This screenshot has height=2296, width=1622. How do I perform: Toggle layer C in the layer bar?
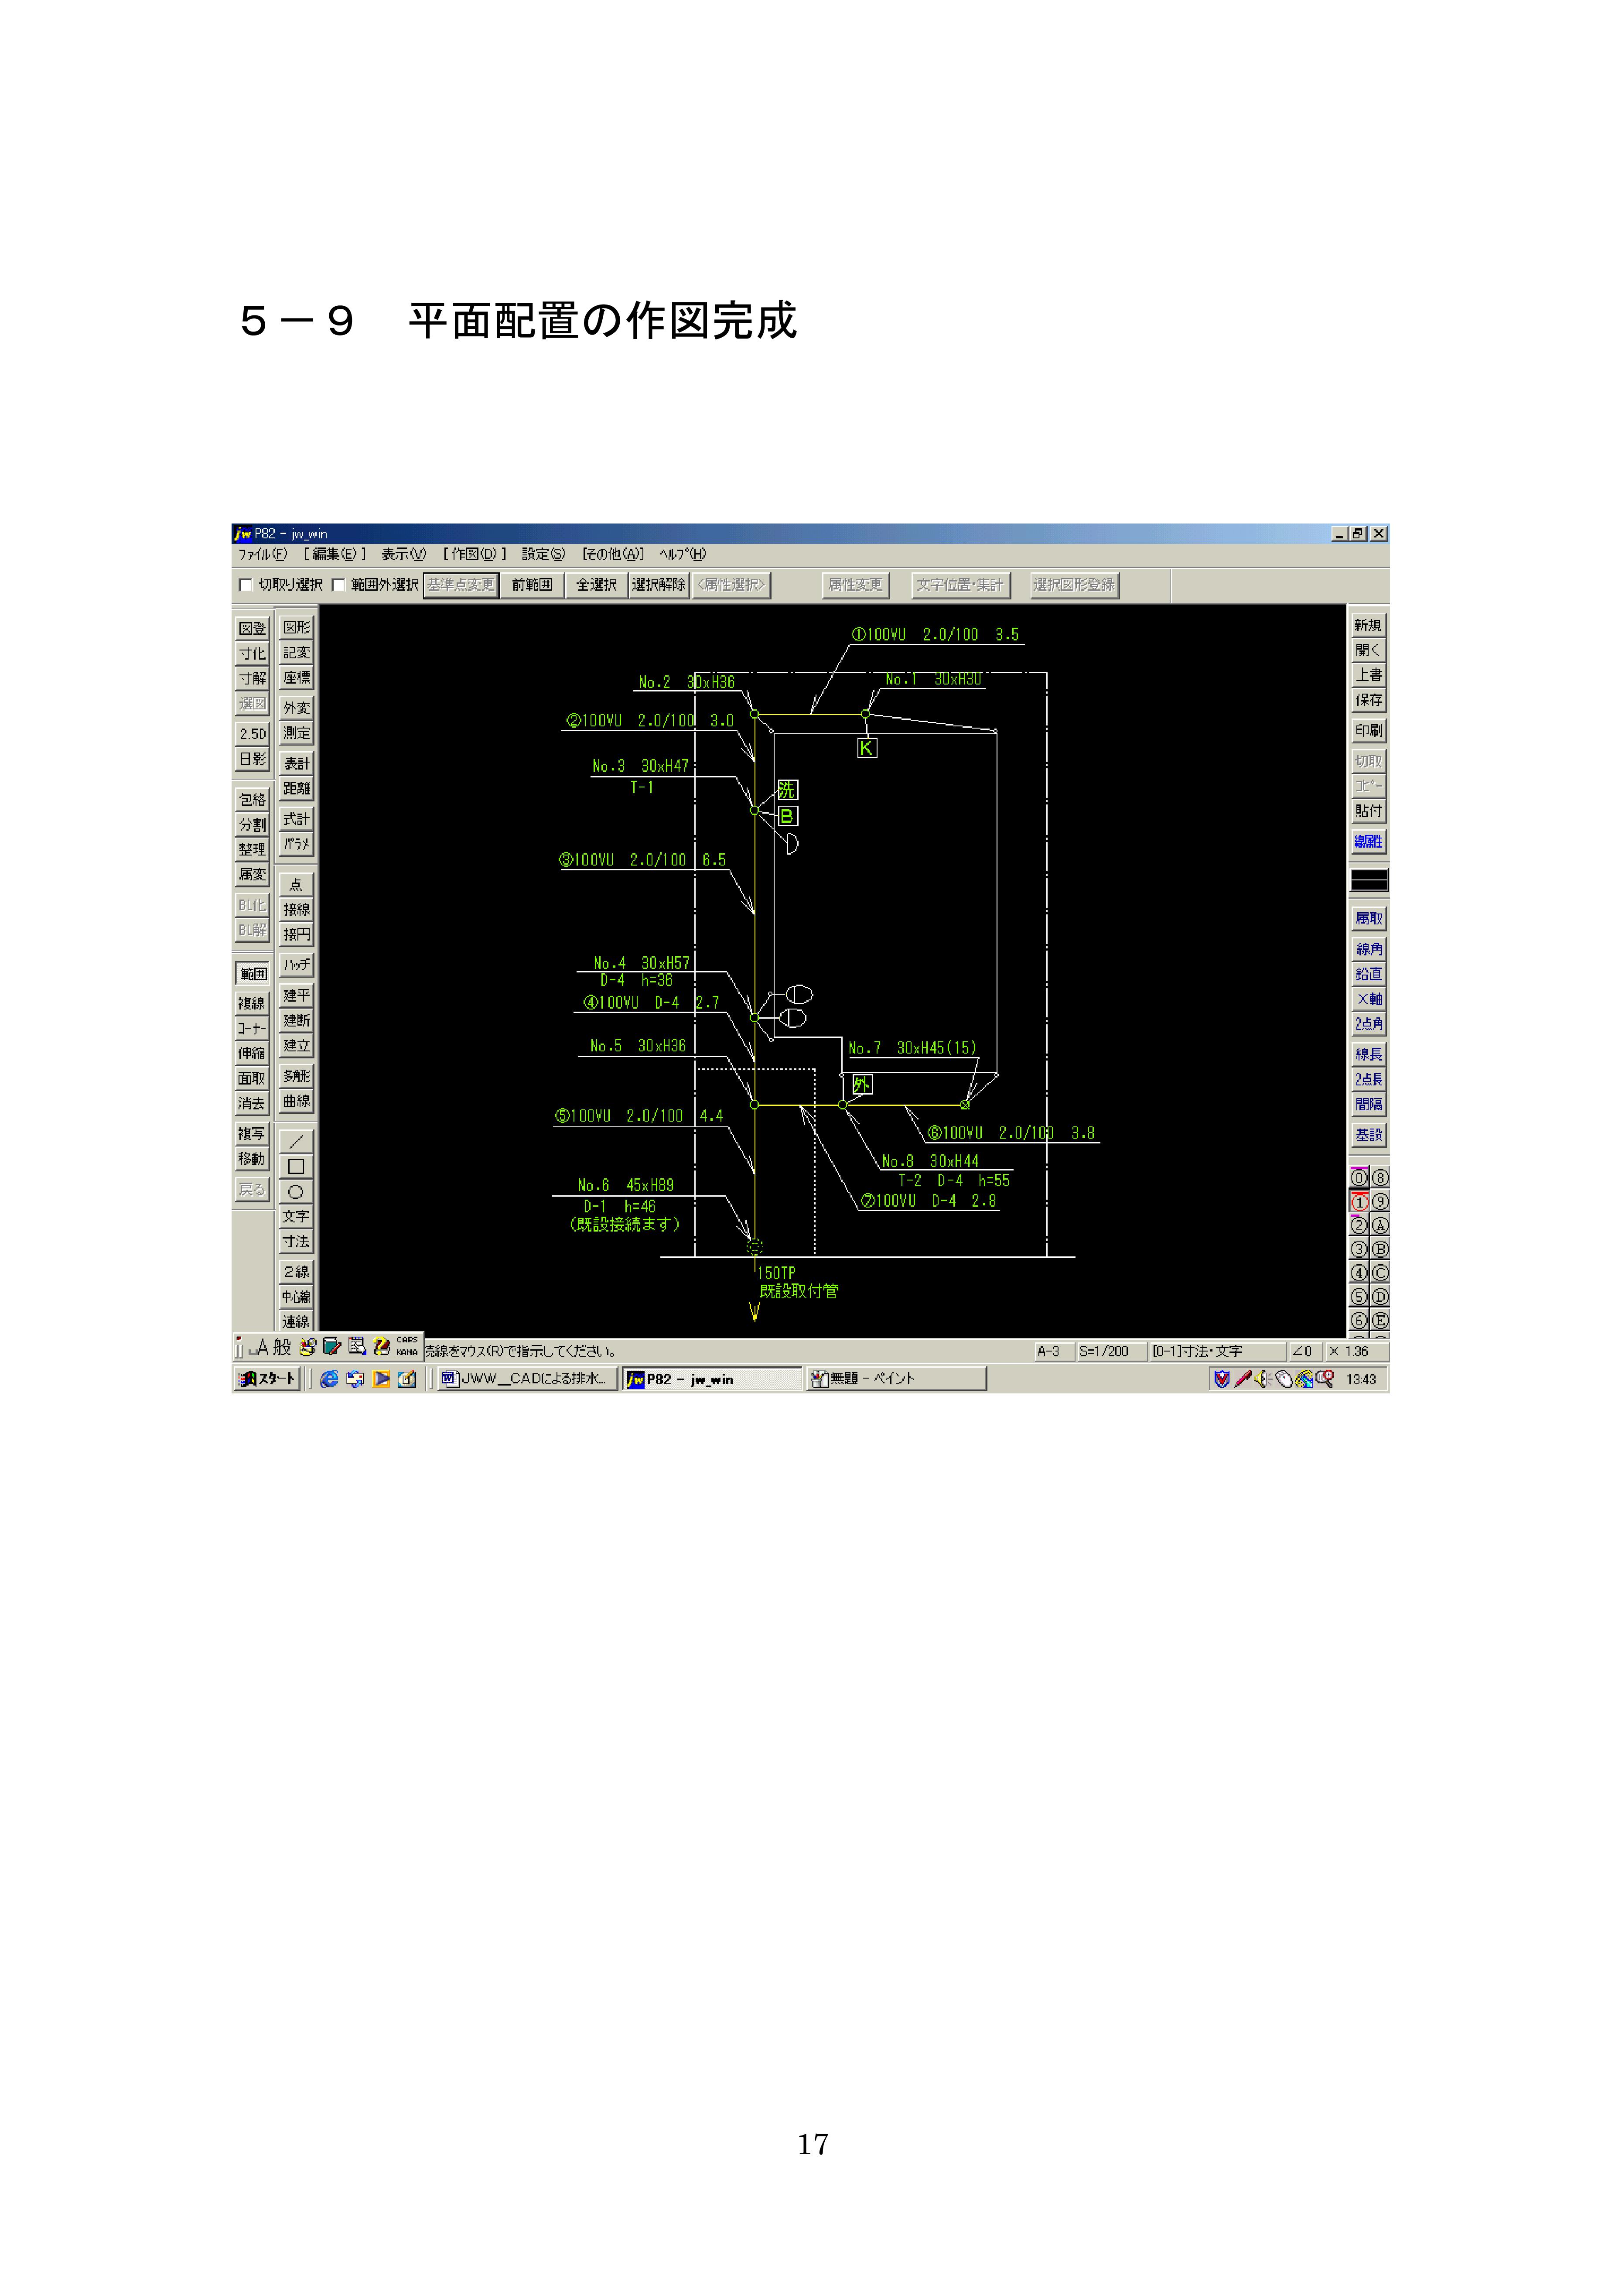pyautogui.click(x=1380, y=1273)
